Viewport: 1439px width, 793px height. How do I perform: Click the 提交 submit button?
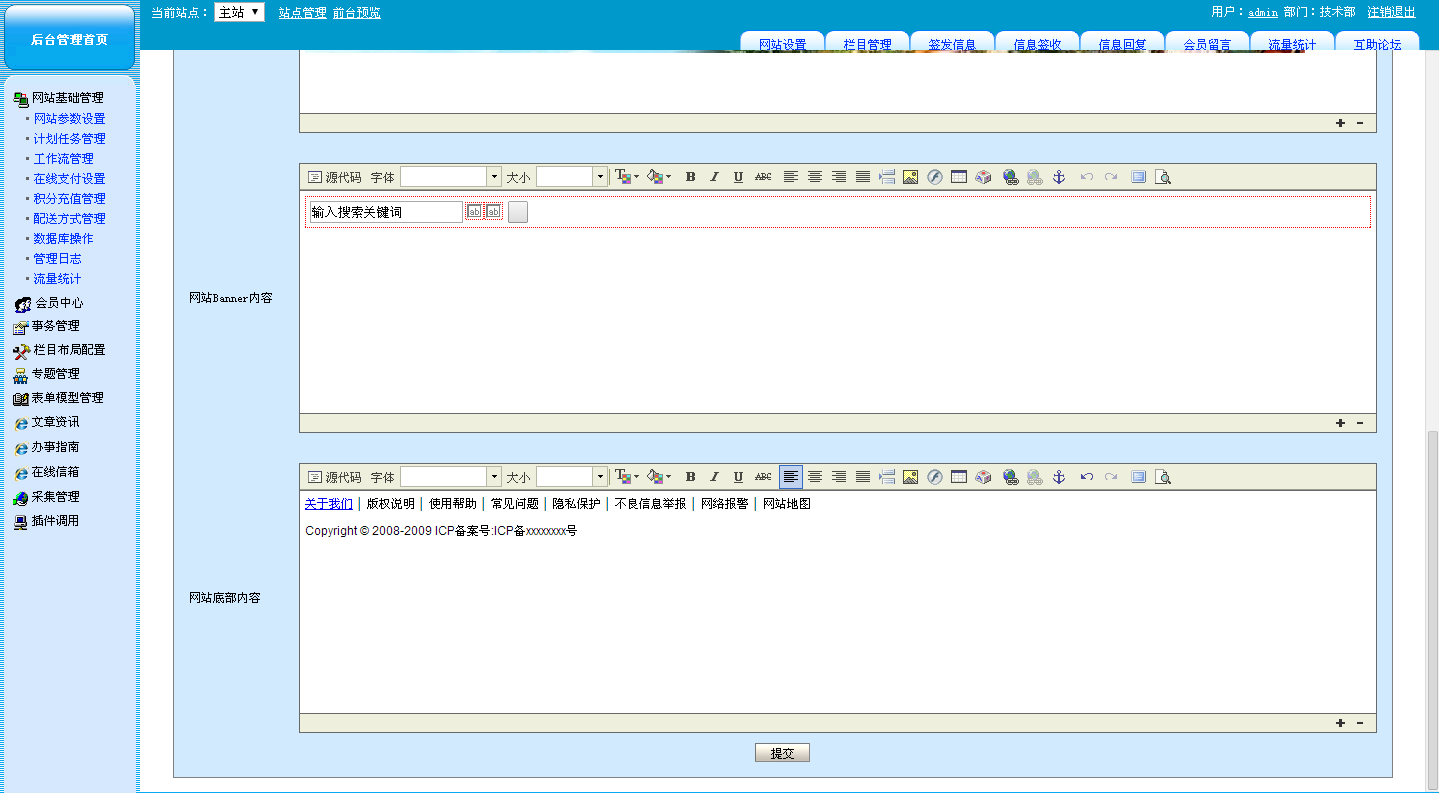click(x=782, y=753)
